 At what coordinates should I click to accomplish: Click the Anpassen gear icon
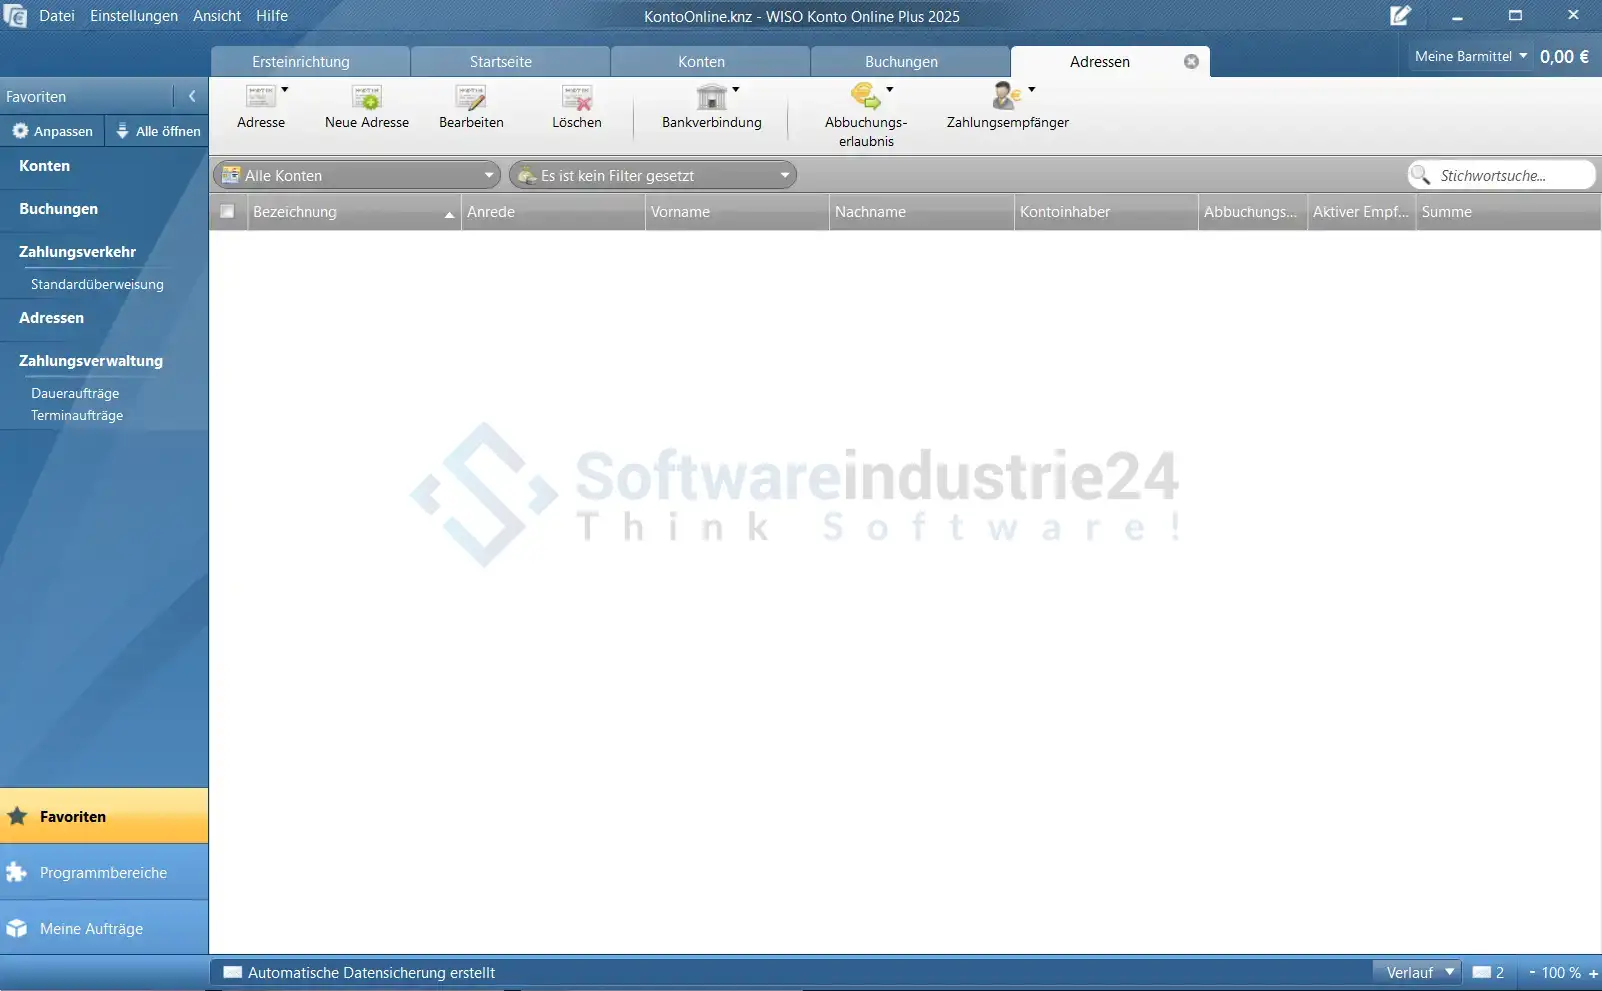(x=20, y=131)
